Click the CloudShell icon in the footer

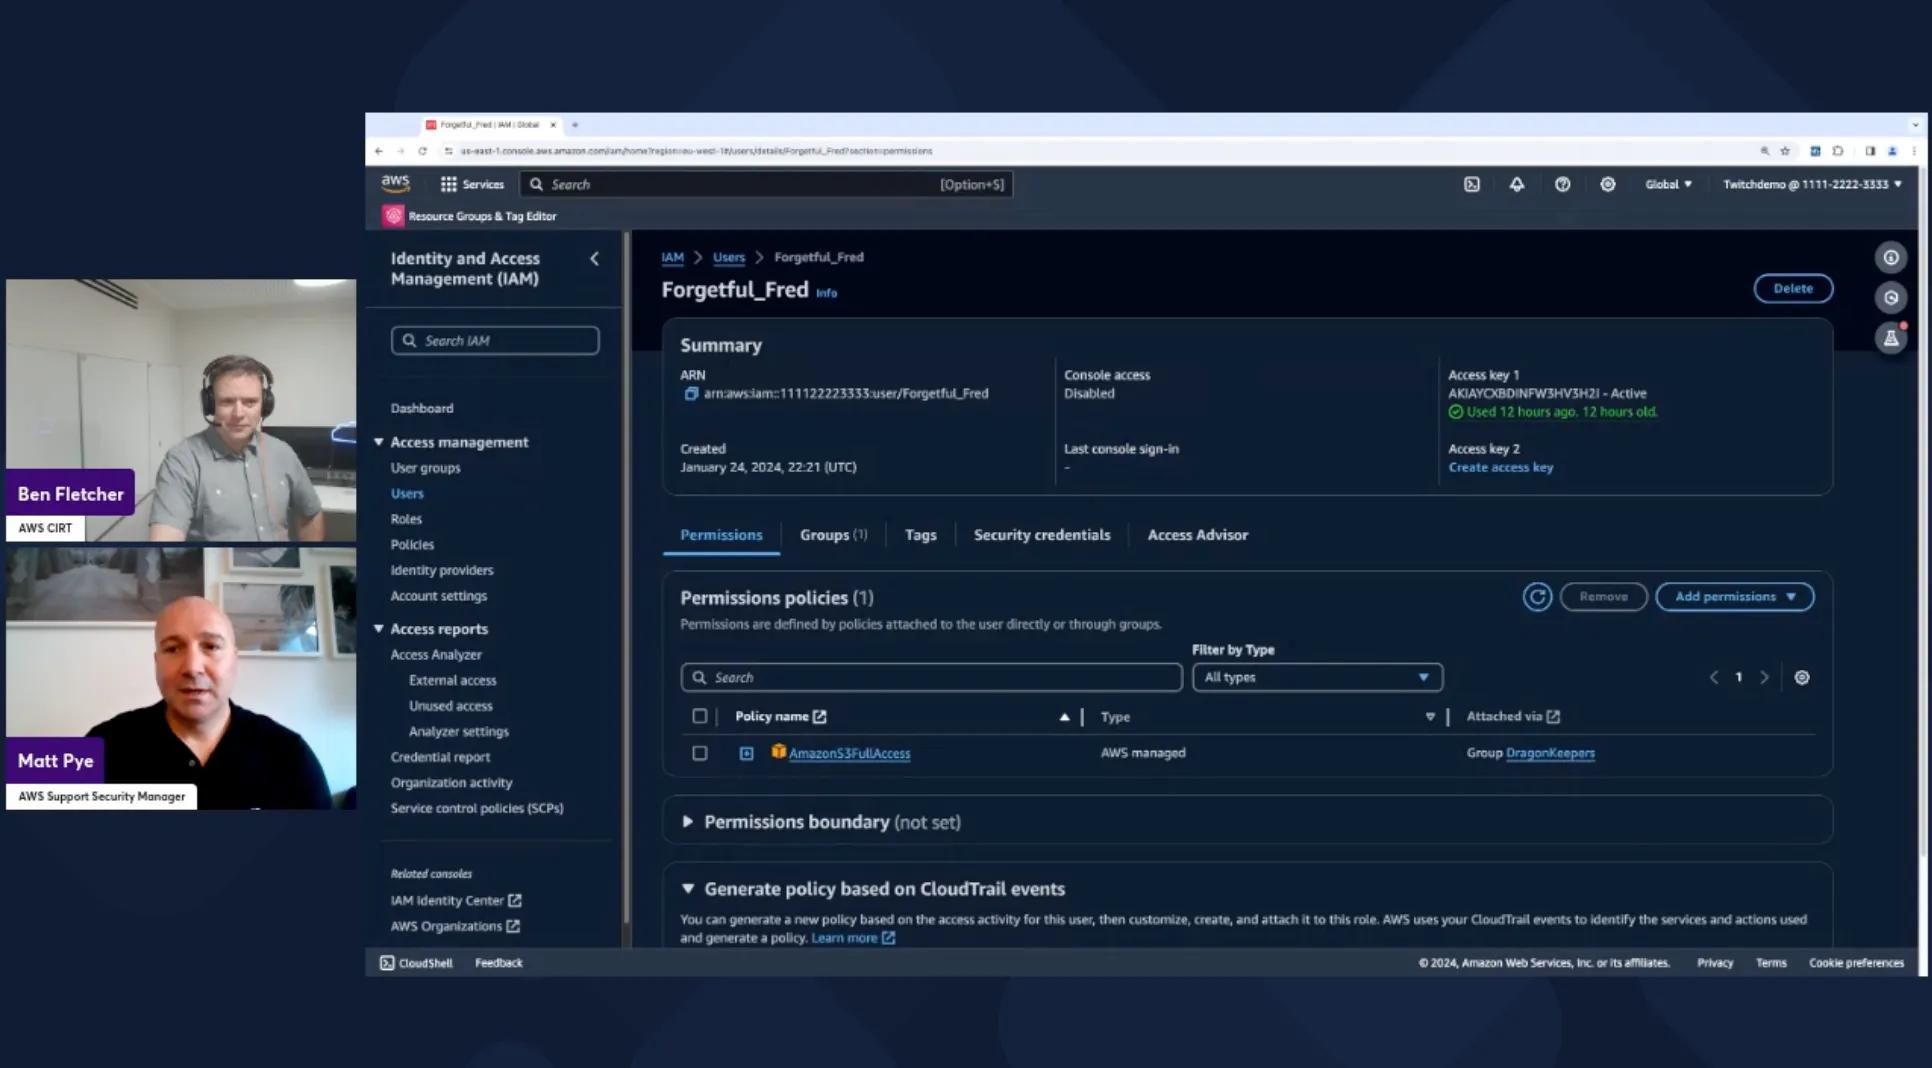coord(387,963)
